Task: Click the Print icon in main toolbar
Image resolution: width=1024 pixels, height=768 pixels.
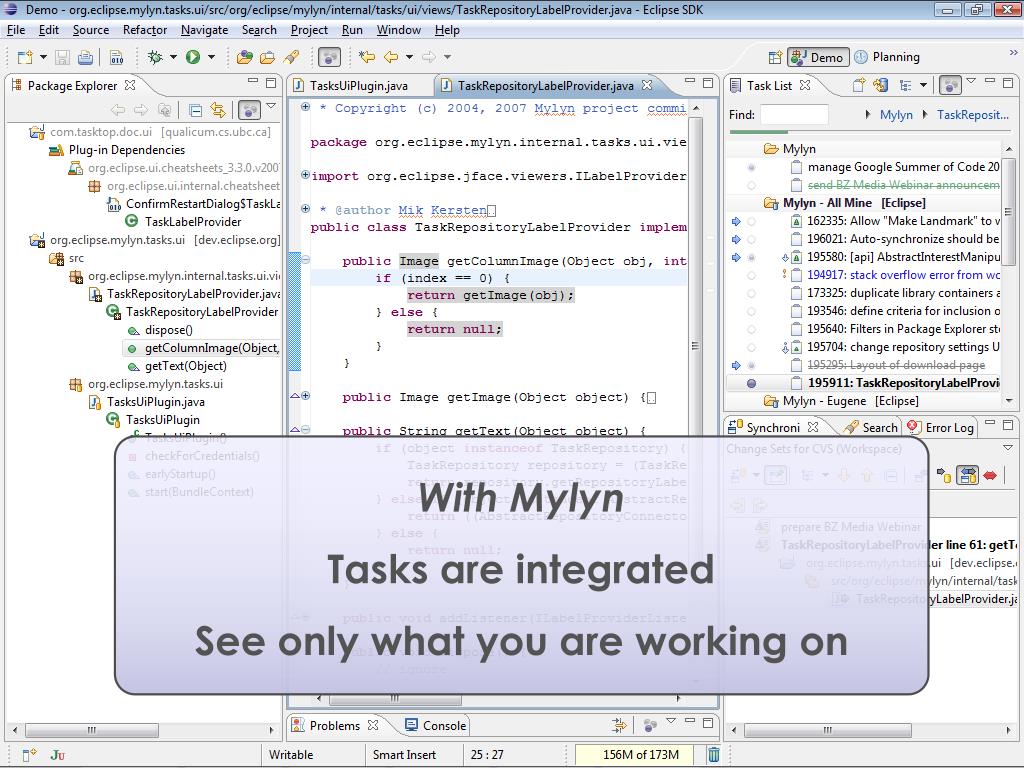Action: [x=86, y=57]
